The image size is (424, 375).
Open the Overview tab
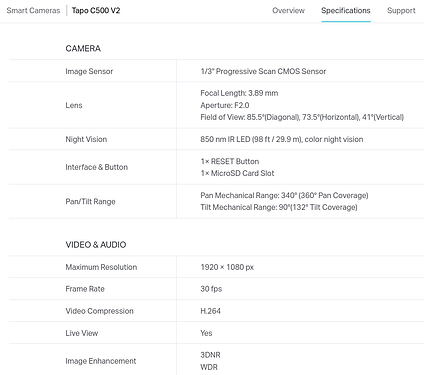pyautogui.click(x=288, y=11)
